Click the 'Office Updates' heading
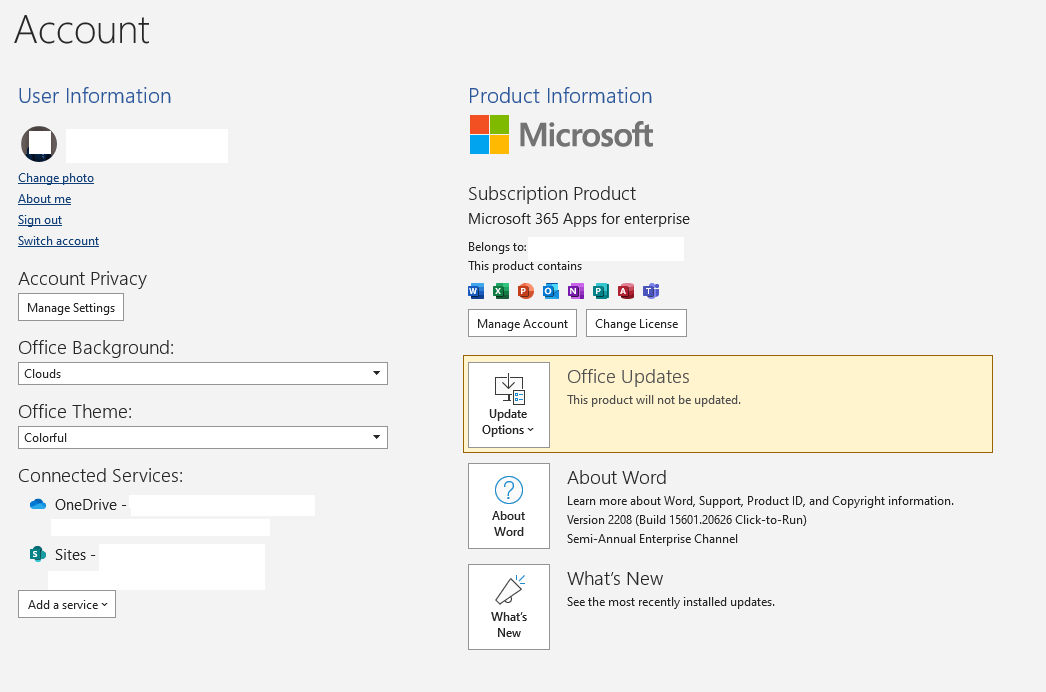 point(628,376)
